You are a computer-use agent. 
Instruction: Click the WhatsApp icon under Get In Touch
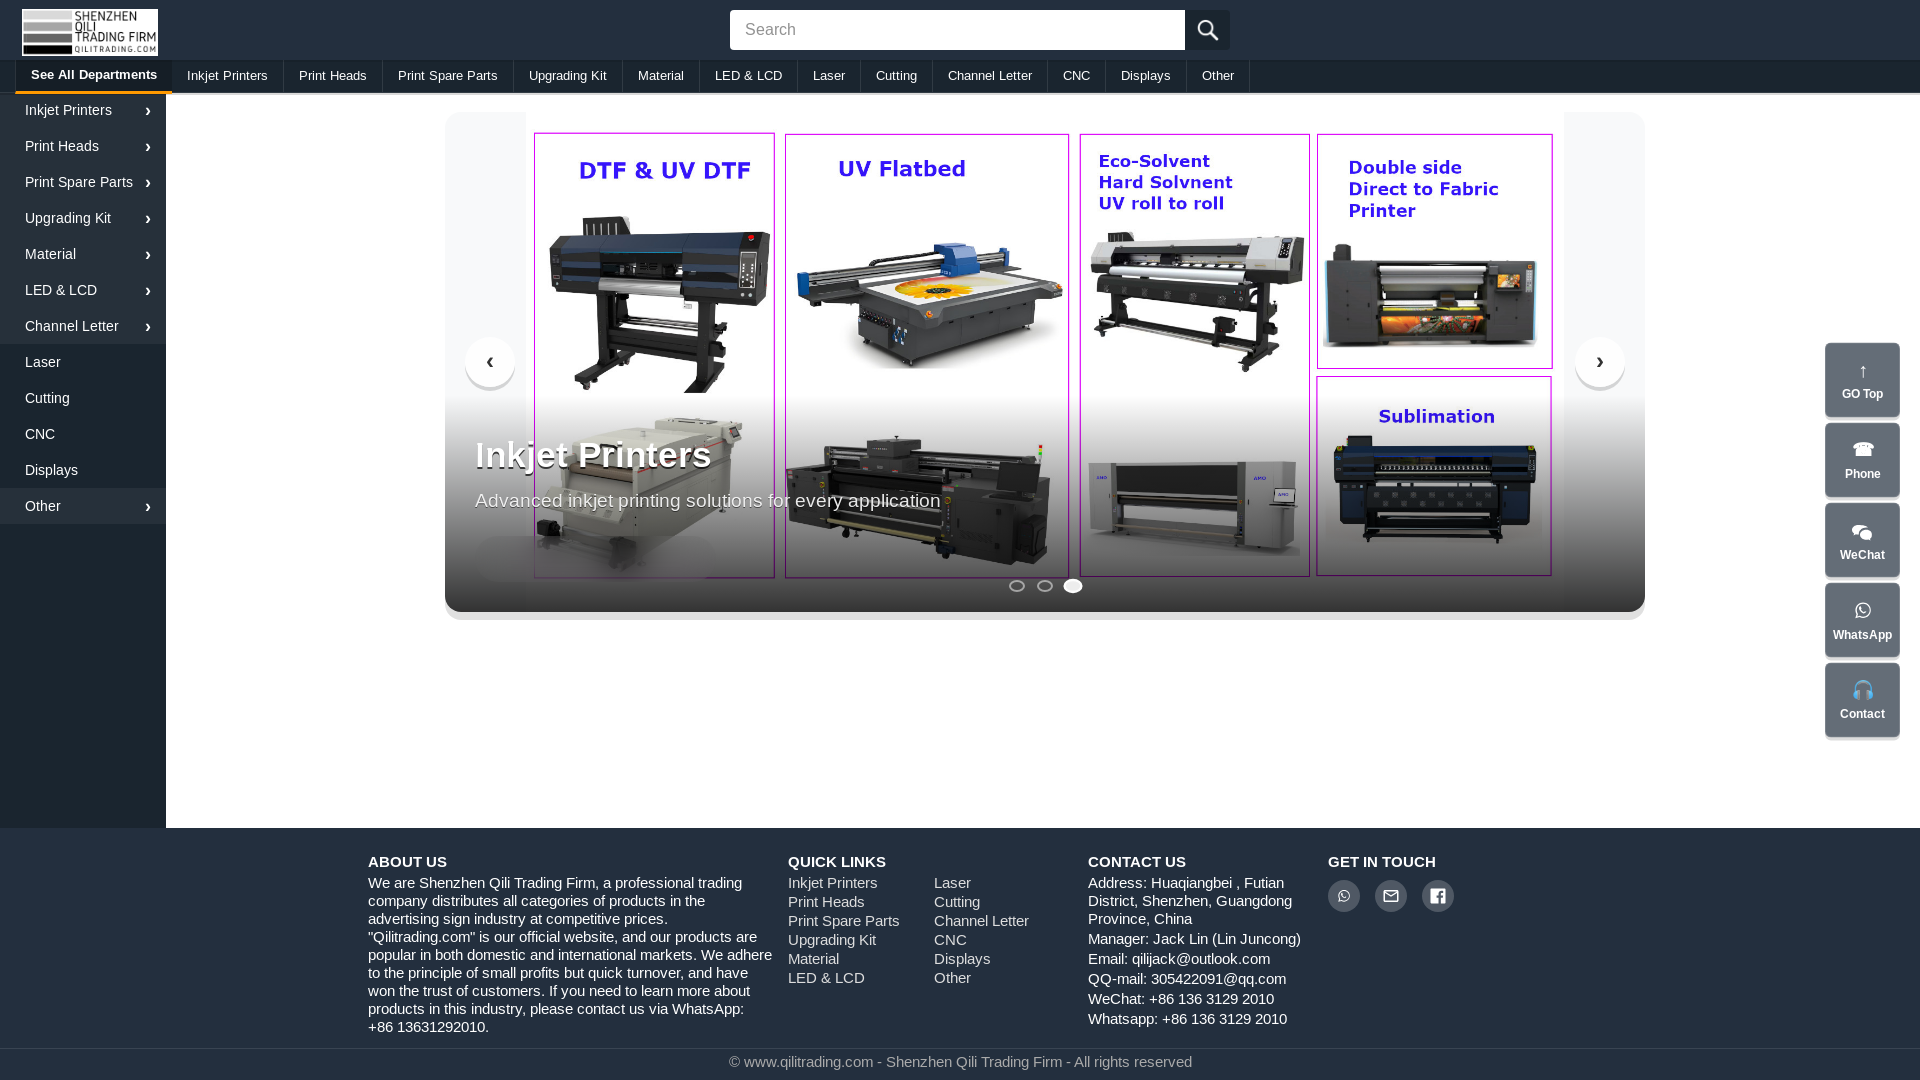pyautogui.click(x=1344, y=896)
